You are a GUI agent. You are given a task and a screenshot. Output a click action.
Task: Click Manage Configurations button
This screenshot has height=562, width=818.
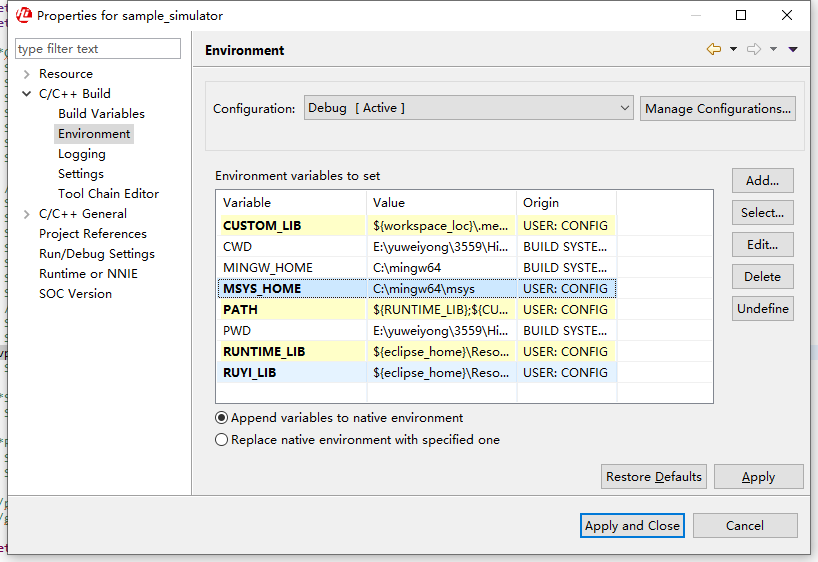click(717, 108)
